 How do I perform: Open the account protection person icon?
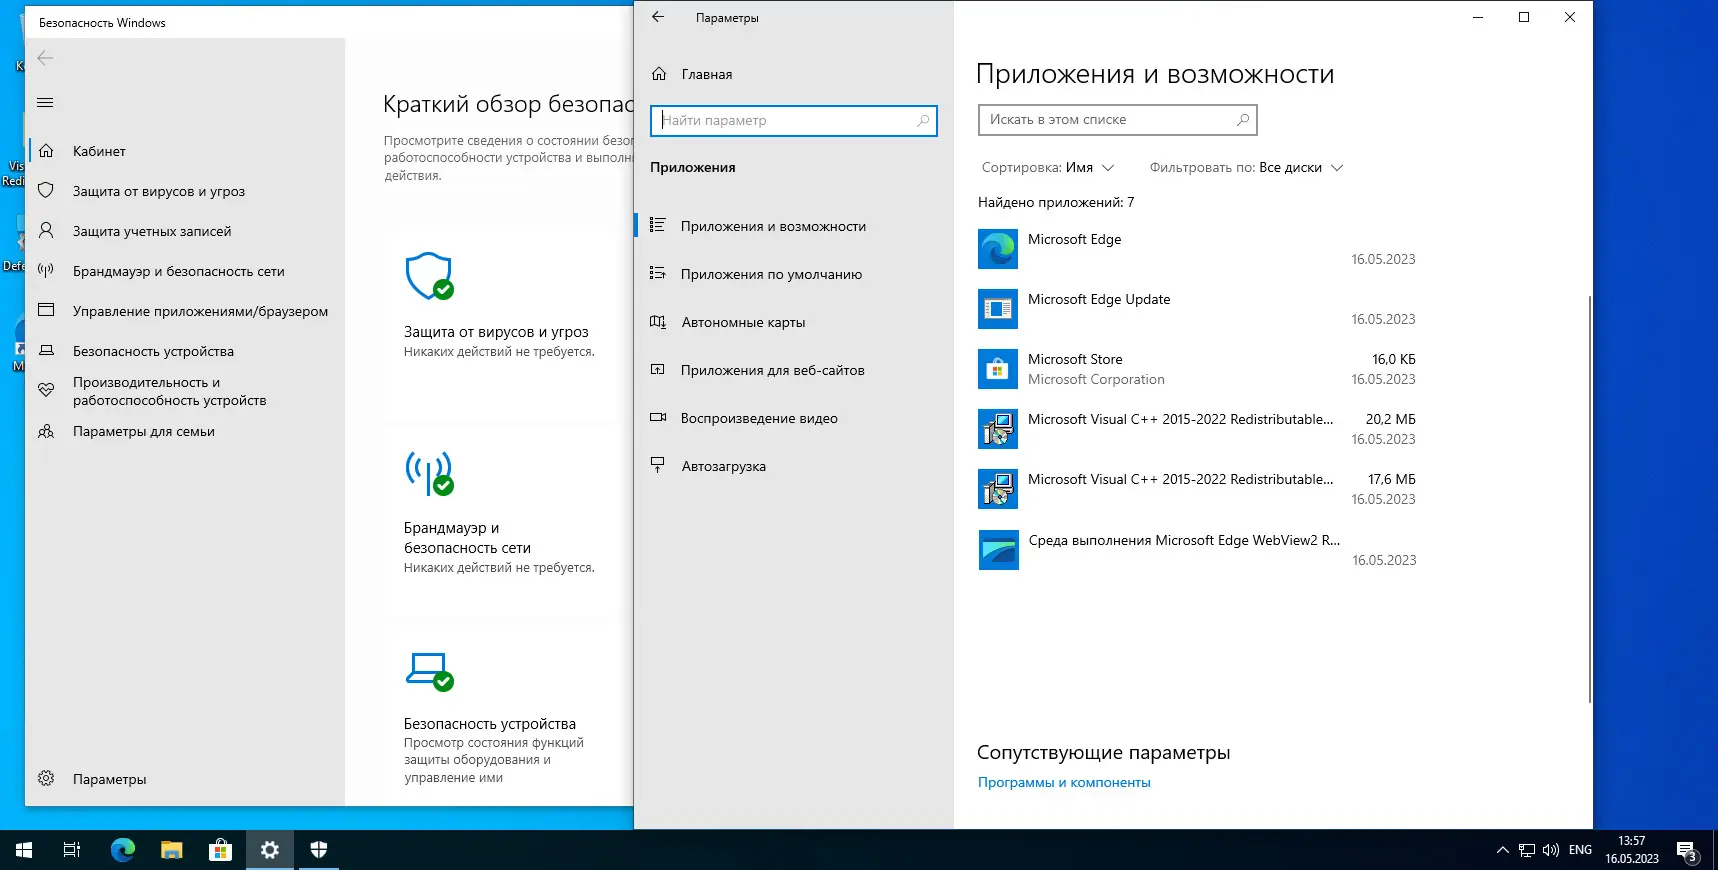click(46, 231)
